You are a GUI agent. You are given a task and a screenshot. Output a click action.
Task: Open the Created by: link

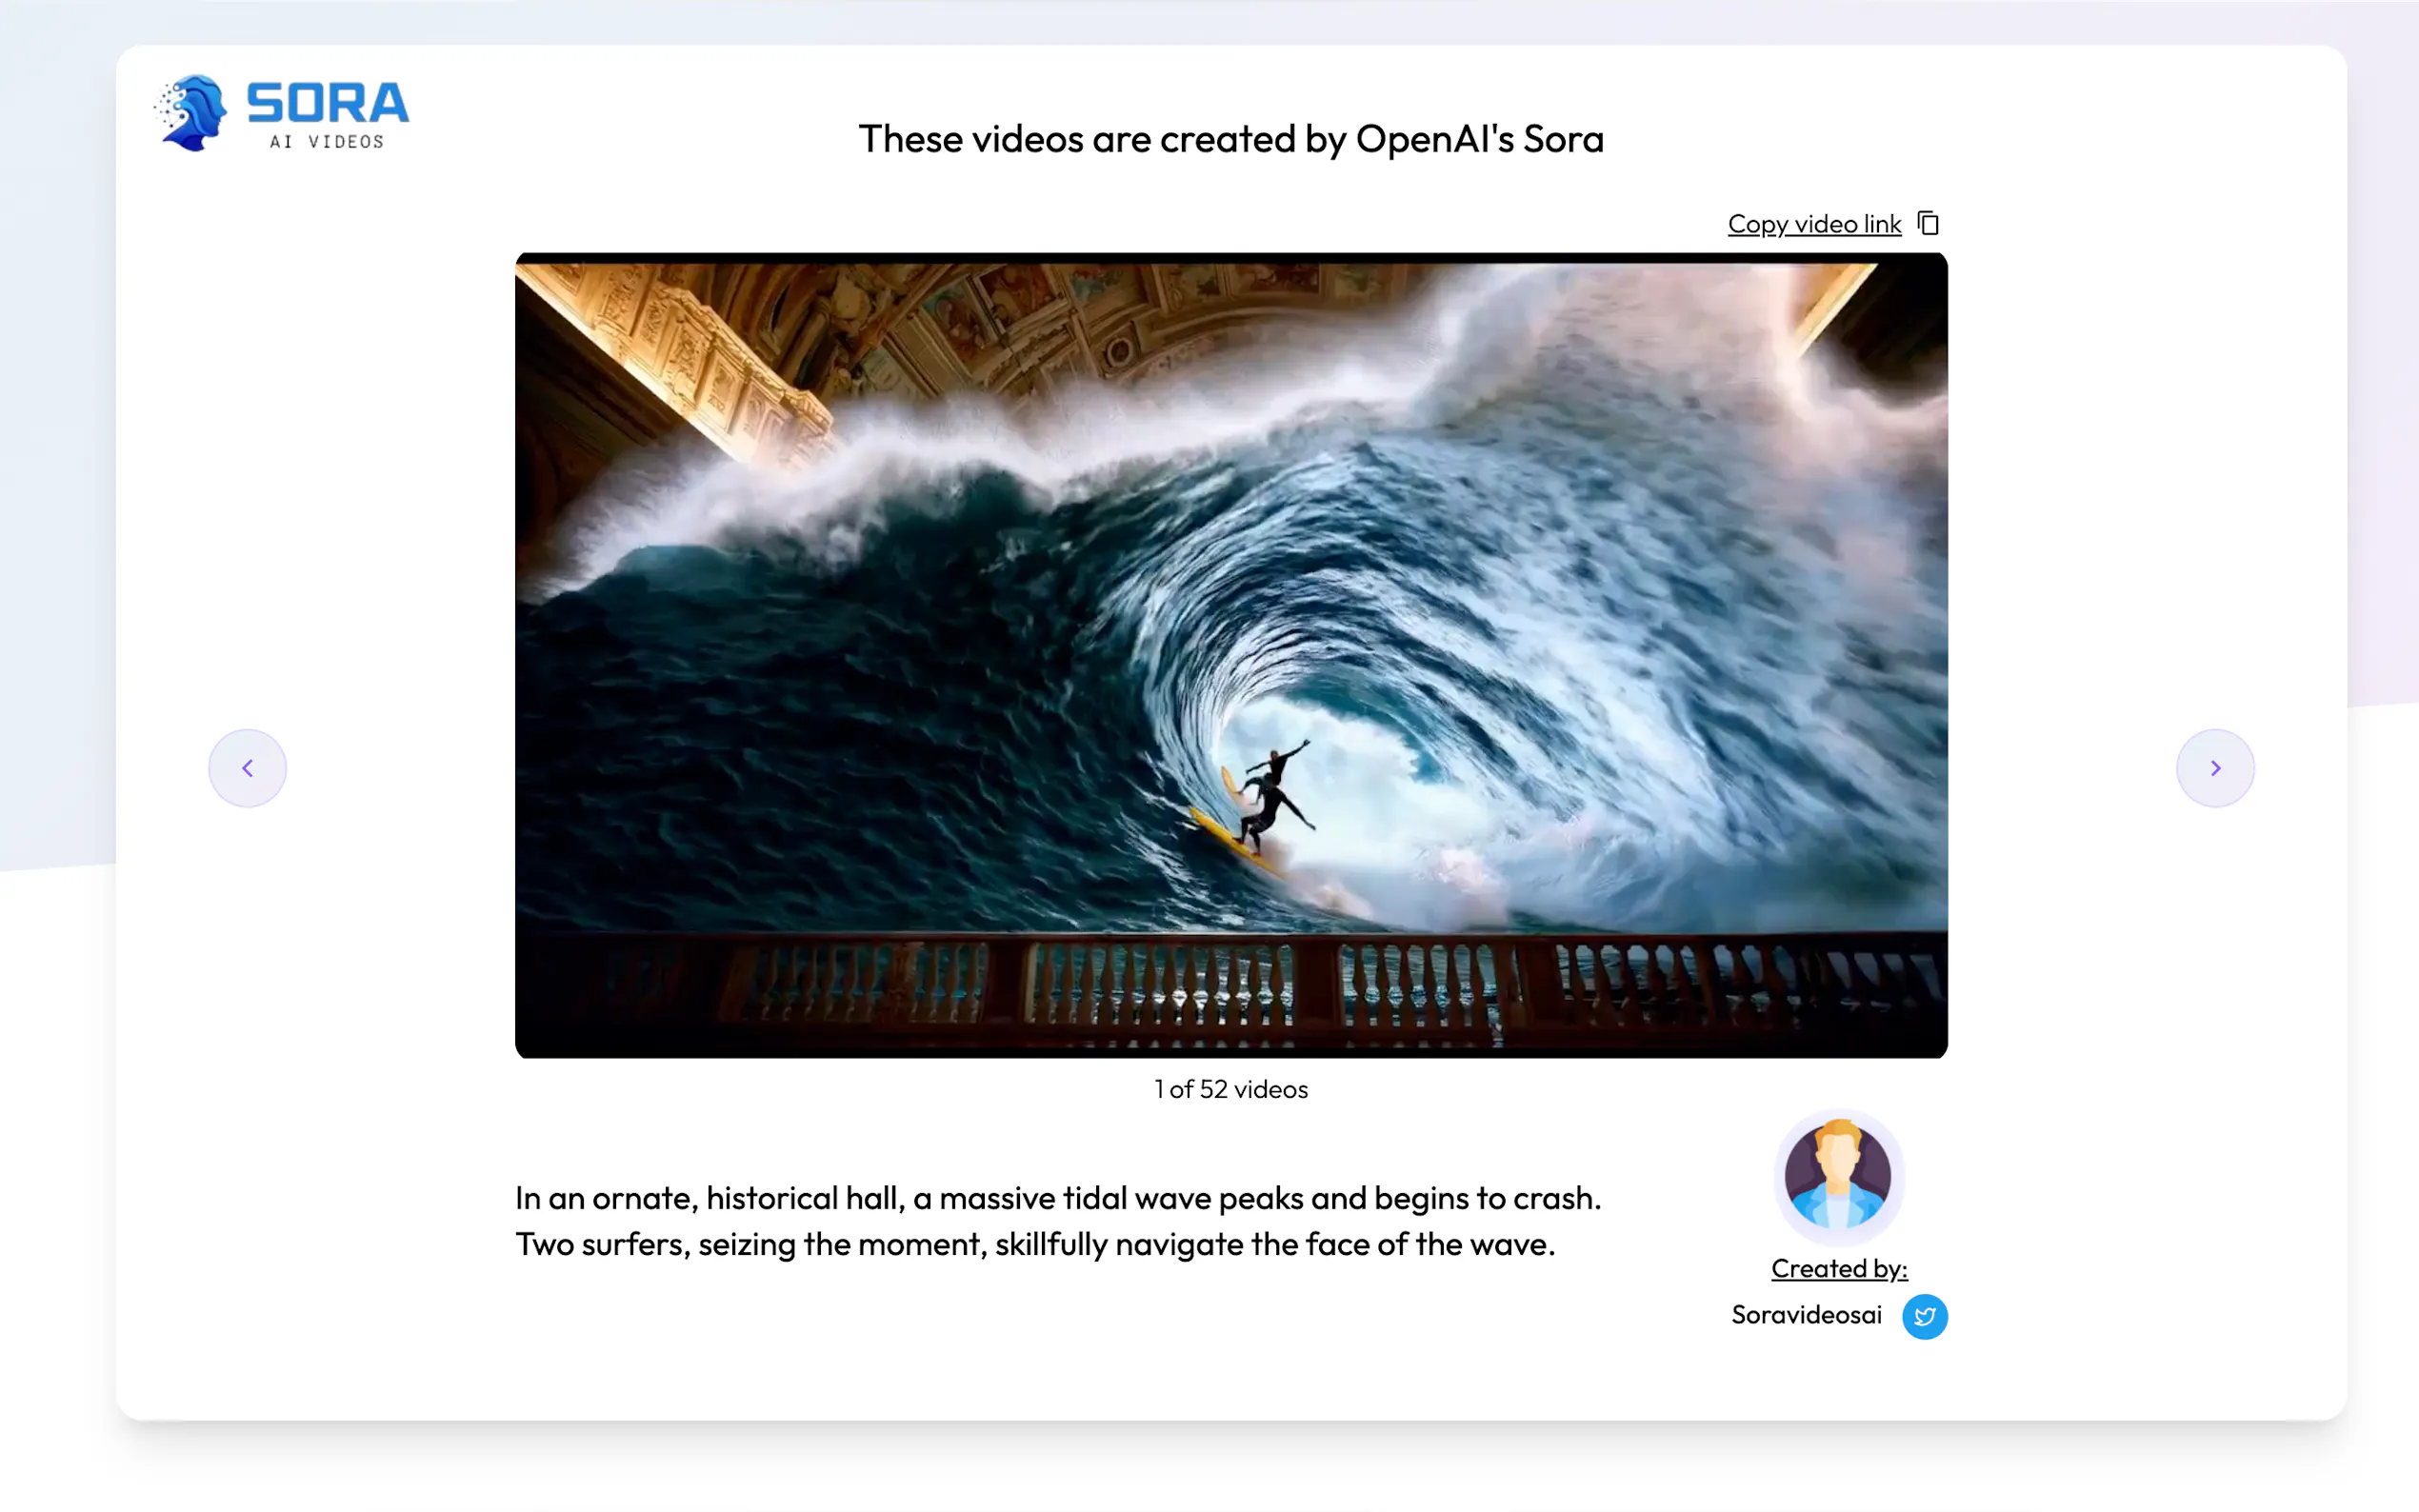coord(1838,1268)
